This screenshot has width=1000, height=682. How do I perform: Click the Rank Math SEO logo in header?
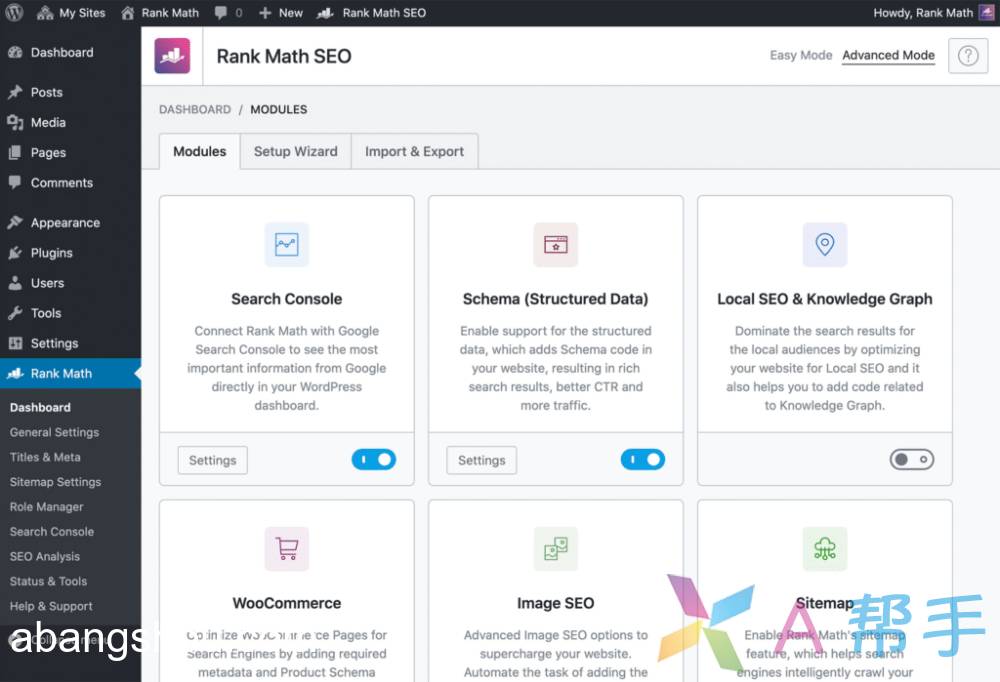172,56
